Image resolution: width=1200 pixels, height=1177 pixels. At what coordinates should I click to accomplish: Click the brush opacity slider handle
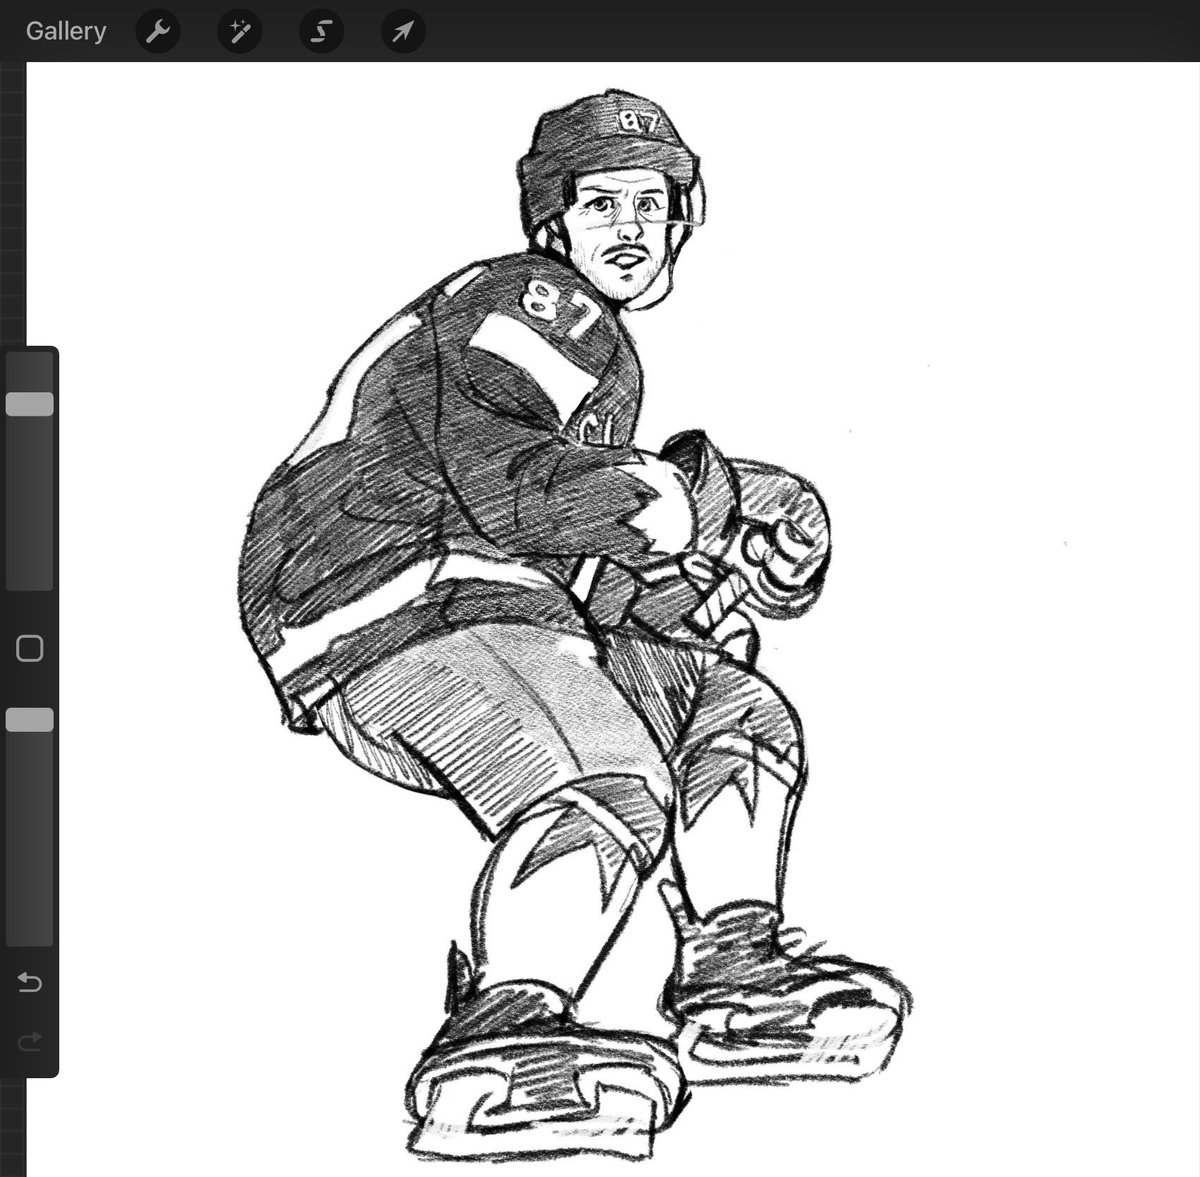coord(30,720)
